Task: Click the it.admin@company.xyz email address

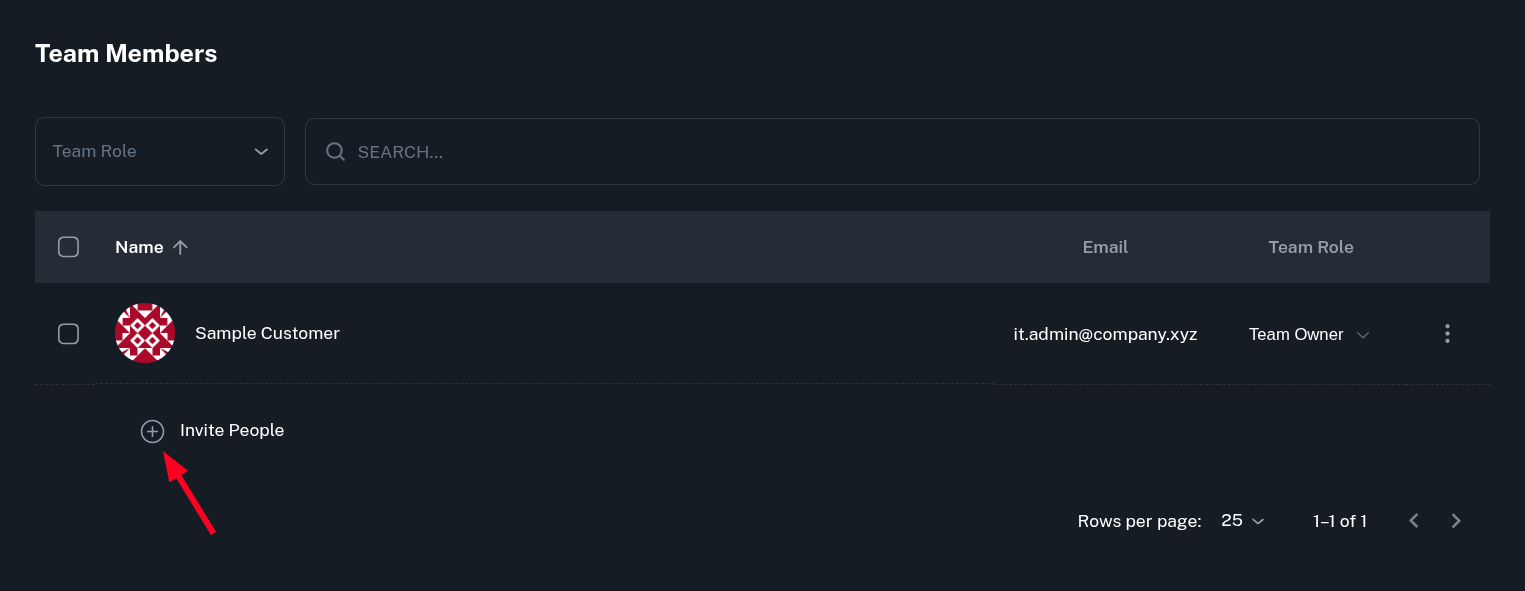Action: tap(1105, 335)
